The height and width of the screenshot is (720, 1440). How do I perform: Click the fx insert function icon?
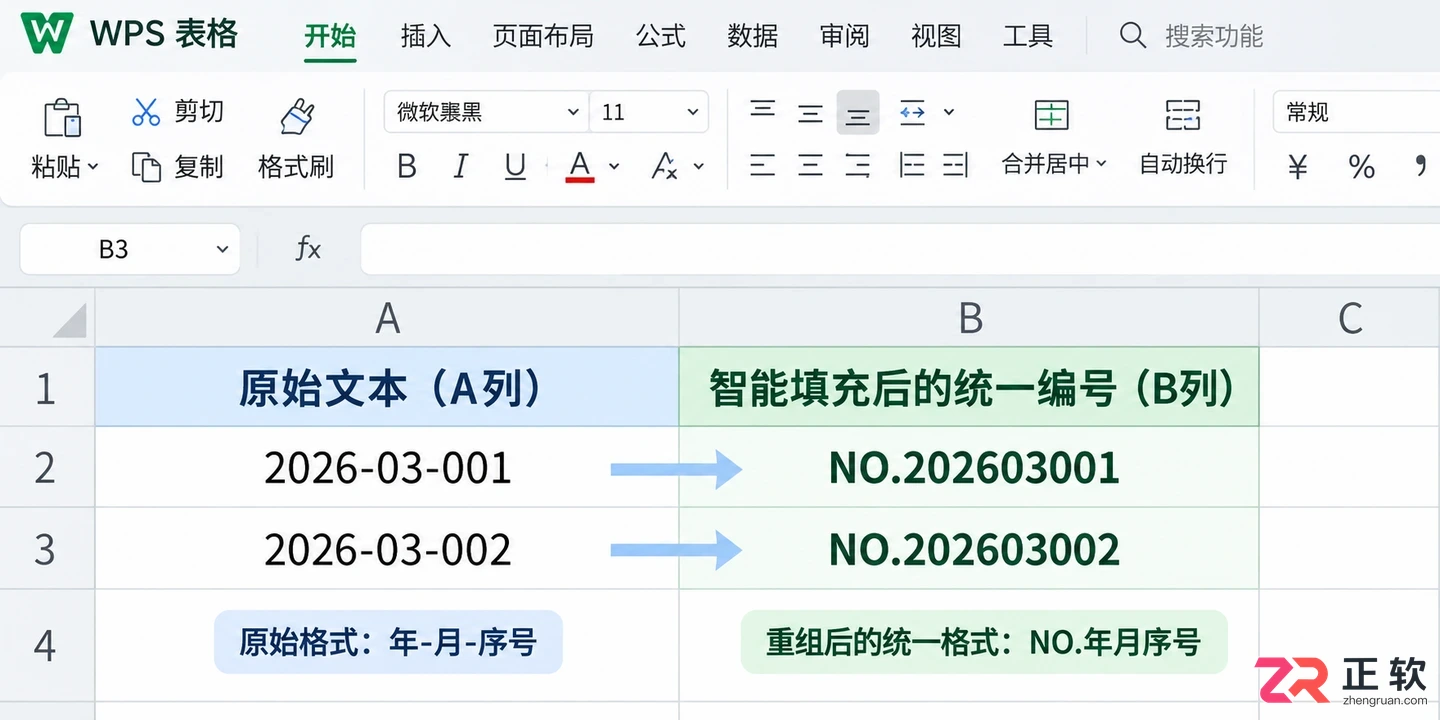308,249
